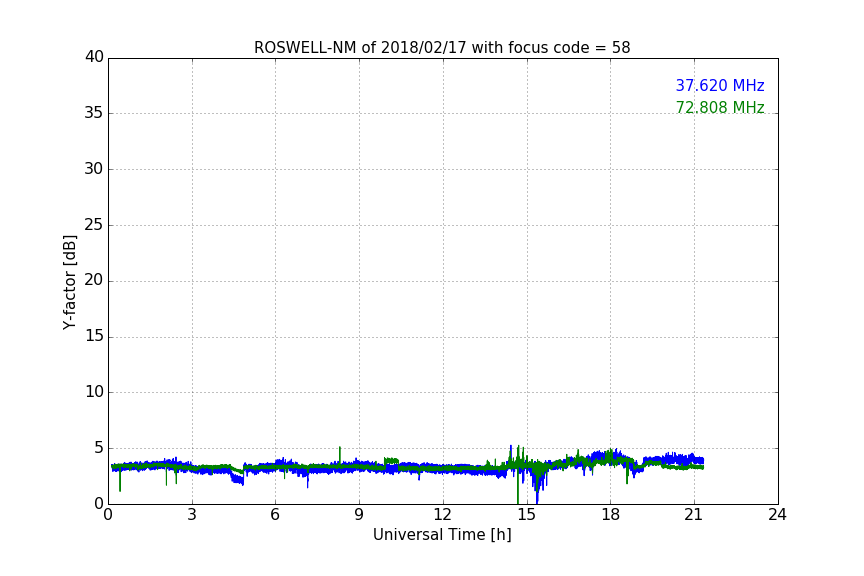The width and height of the screenshot is (864, 576).
Task: Click the 'Y-factor [dB]' axis label
Action: tap(69, 282)
